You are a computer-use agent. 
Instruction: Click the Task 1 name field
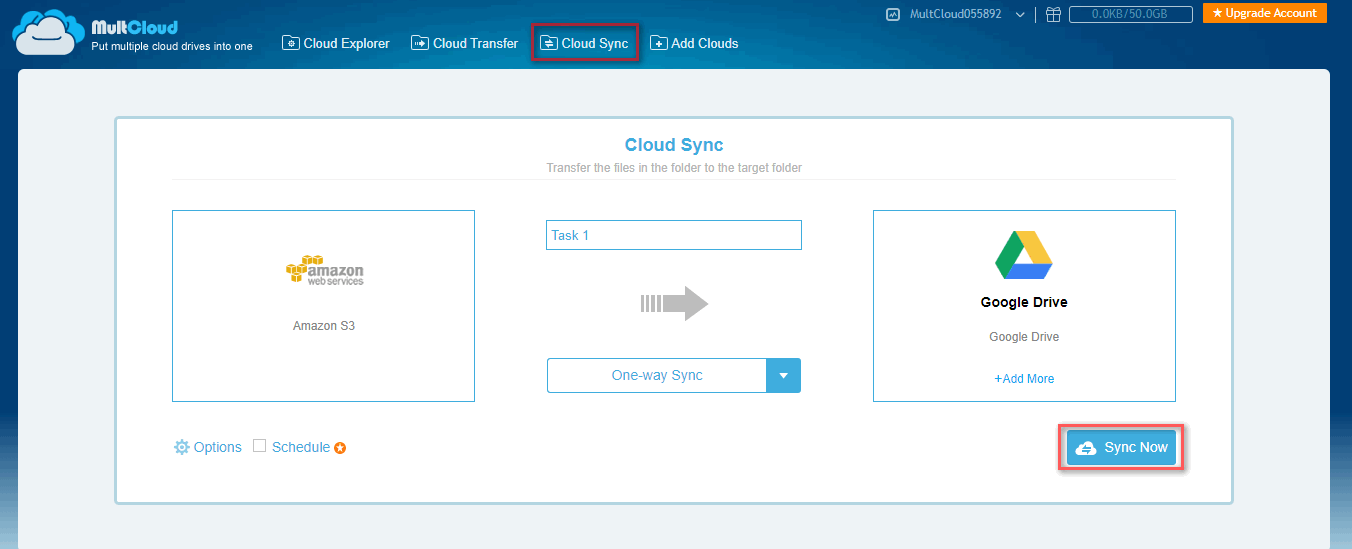tap(674, 235)
